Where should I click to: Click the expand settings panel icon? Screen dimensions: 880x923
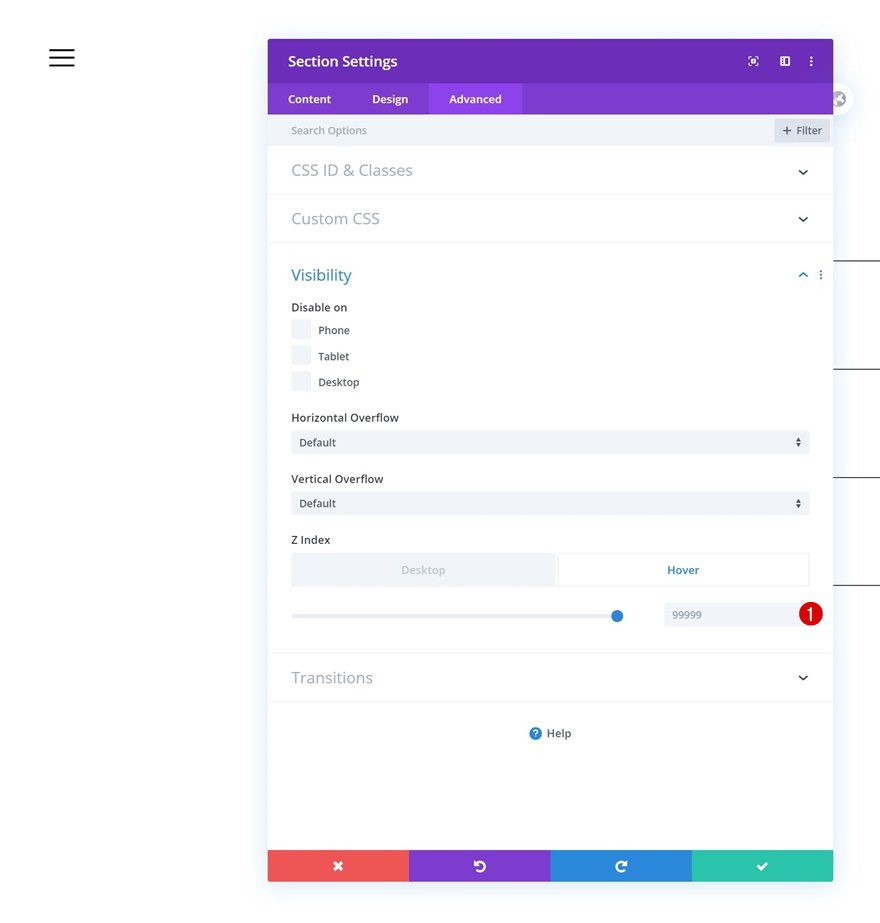784,61
